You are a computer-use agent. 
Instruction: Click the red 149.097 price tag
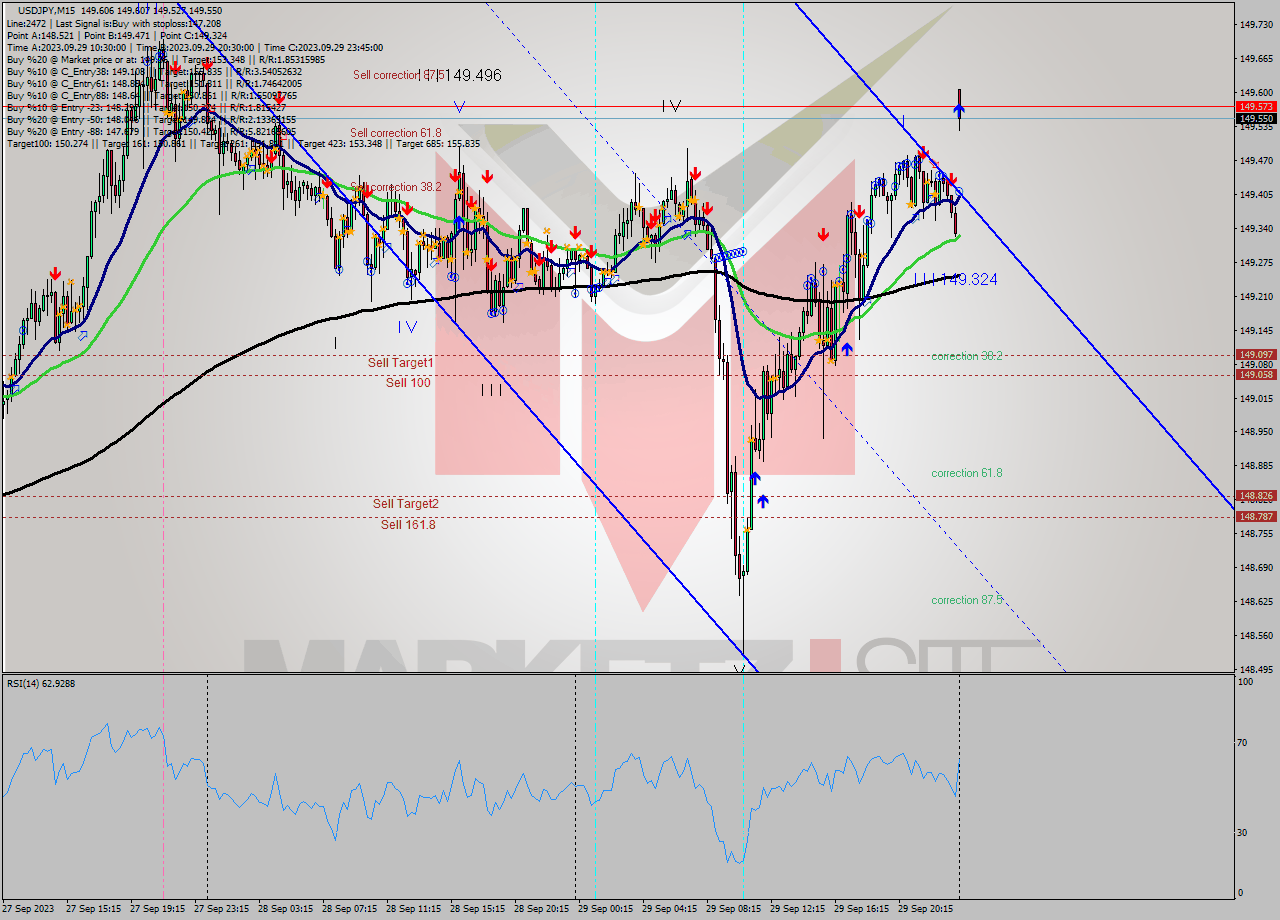point(1256,355)
